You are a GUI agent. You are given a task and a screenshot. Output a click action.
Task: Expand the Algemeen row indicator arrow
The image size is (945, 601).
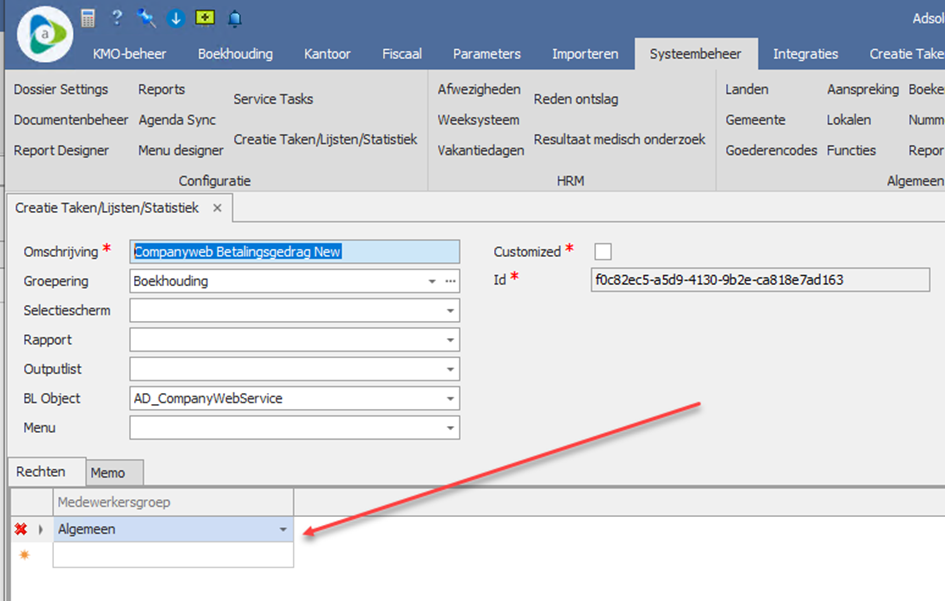tap(40, 529)
